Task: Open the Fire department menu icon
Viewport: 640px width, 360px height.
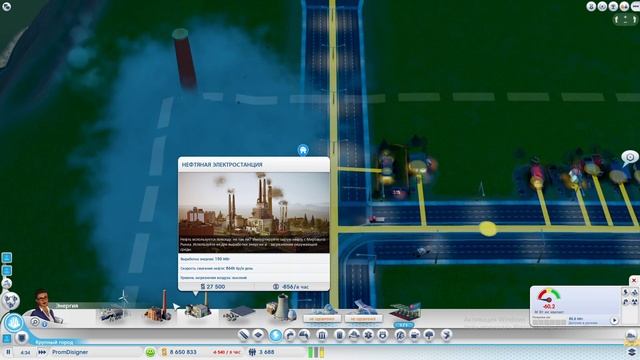Action: pyautogui.click(x=353, y=336)
